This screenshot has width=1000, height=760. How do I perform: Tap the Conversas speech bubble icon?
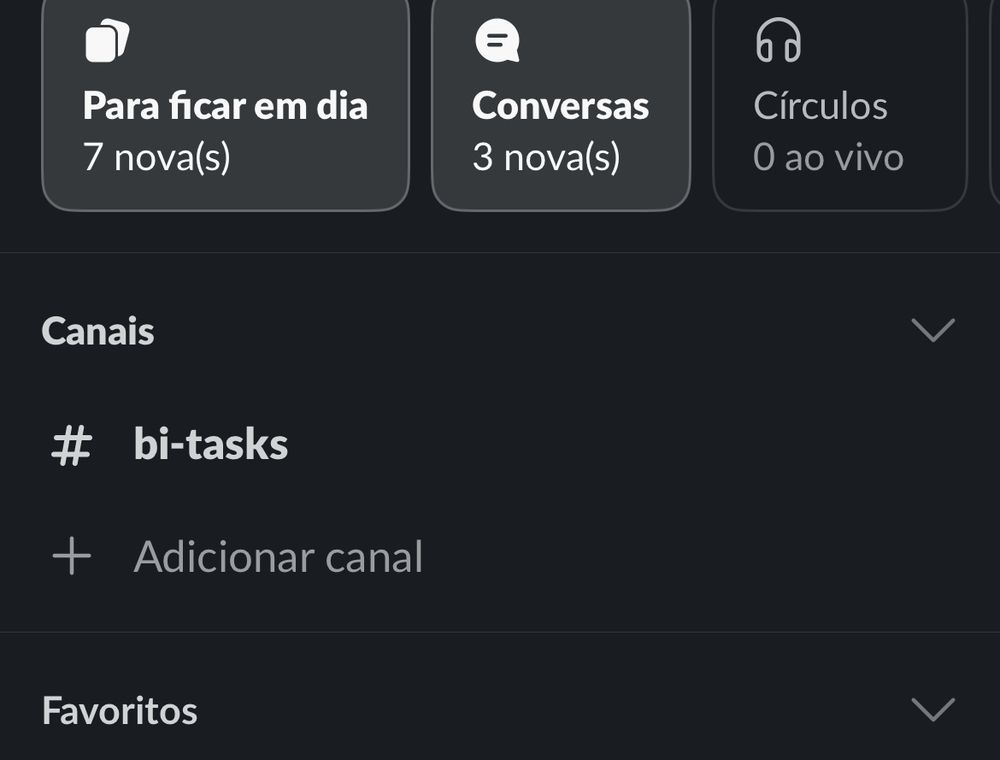(x=497, y=41)
